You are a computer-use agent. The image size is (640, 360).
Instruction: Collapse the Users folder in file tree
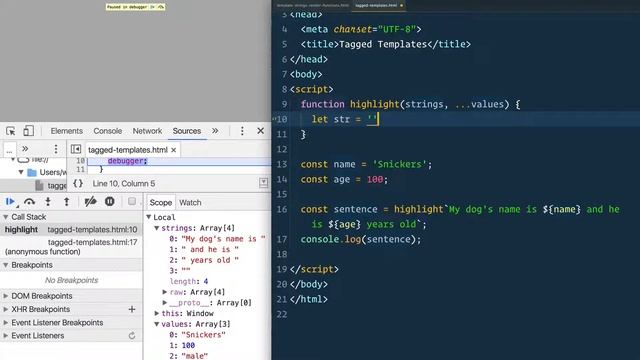coord(21,172)
